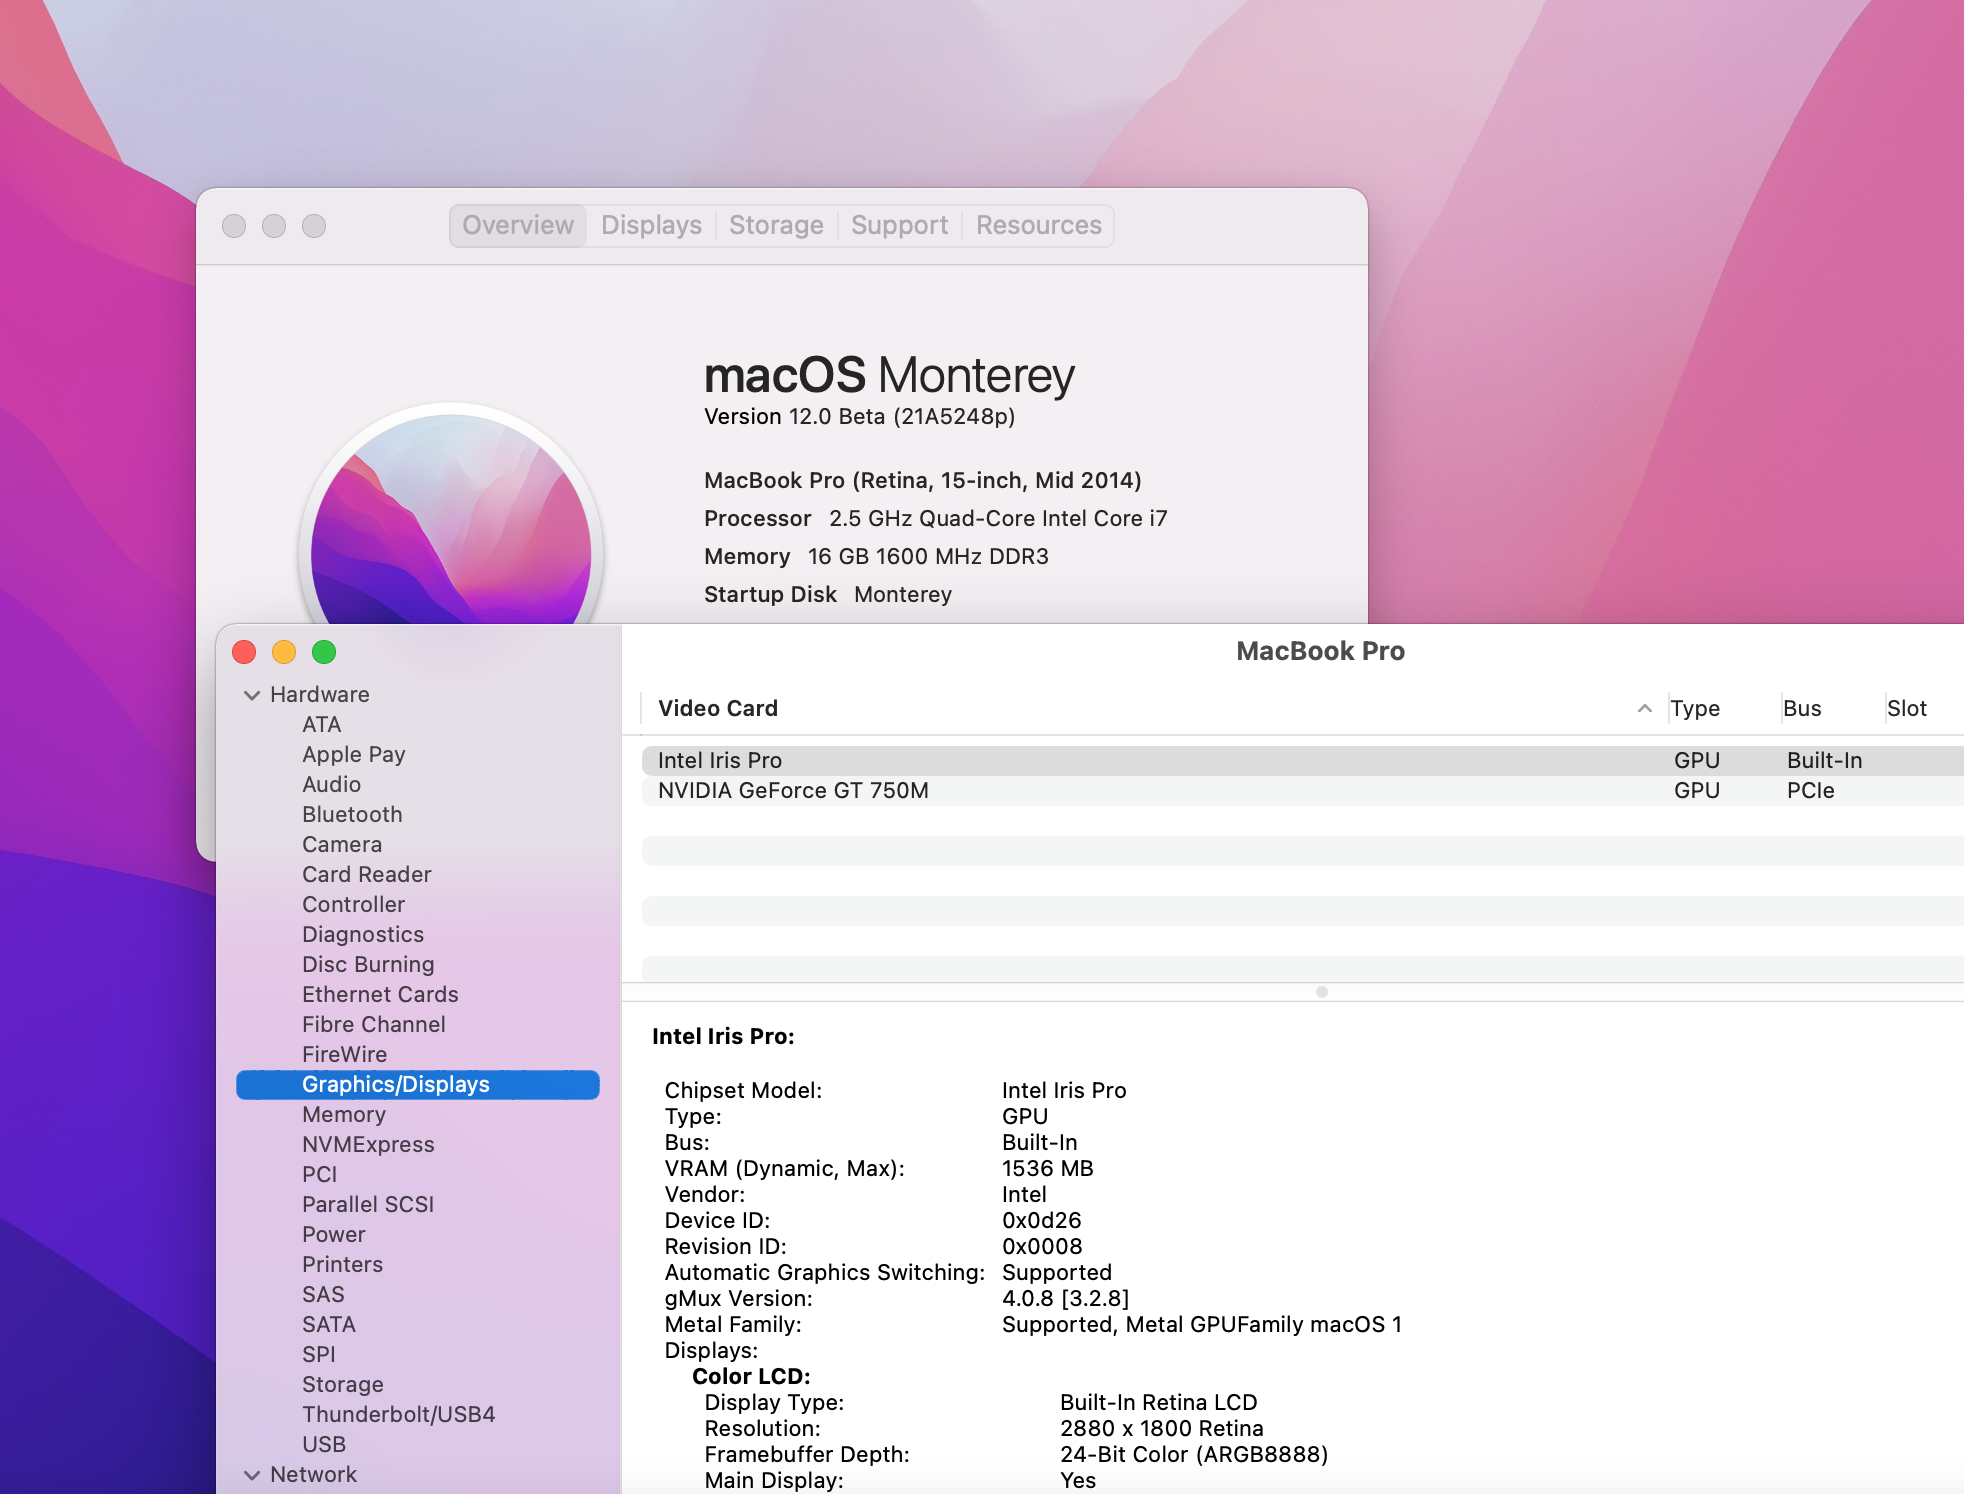Collapse the Network section chevron

252,1475
